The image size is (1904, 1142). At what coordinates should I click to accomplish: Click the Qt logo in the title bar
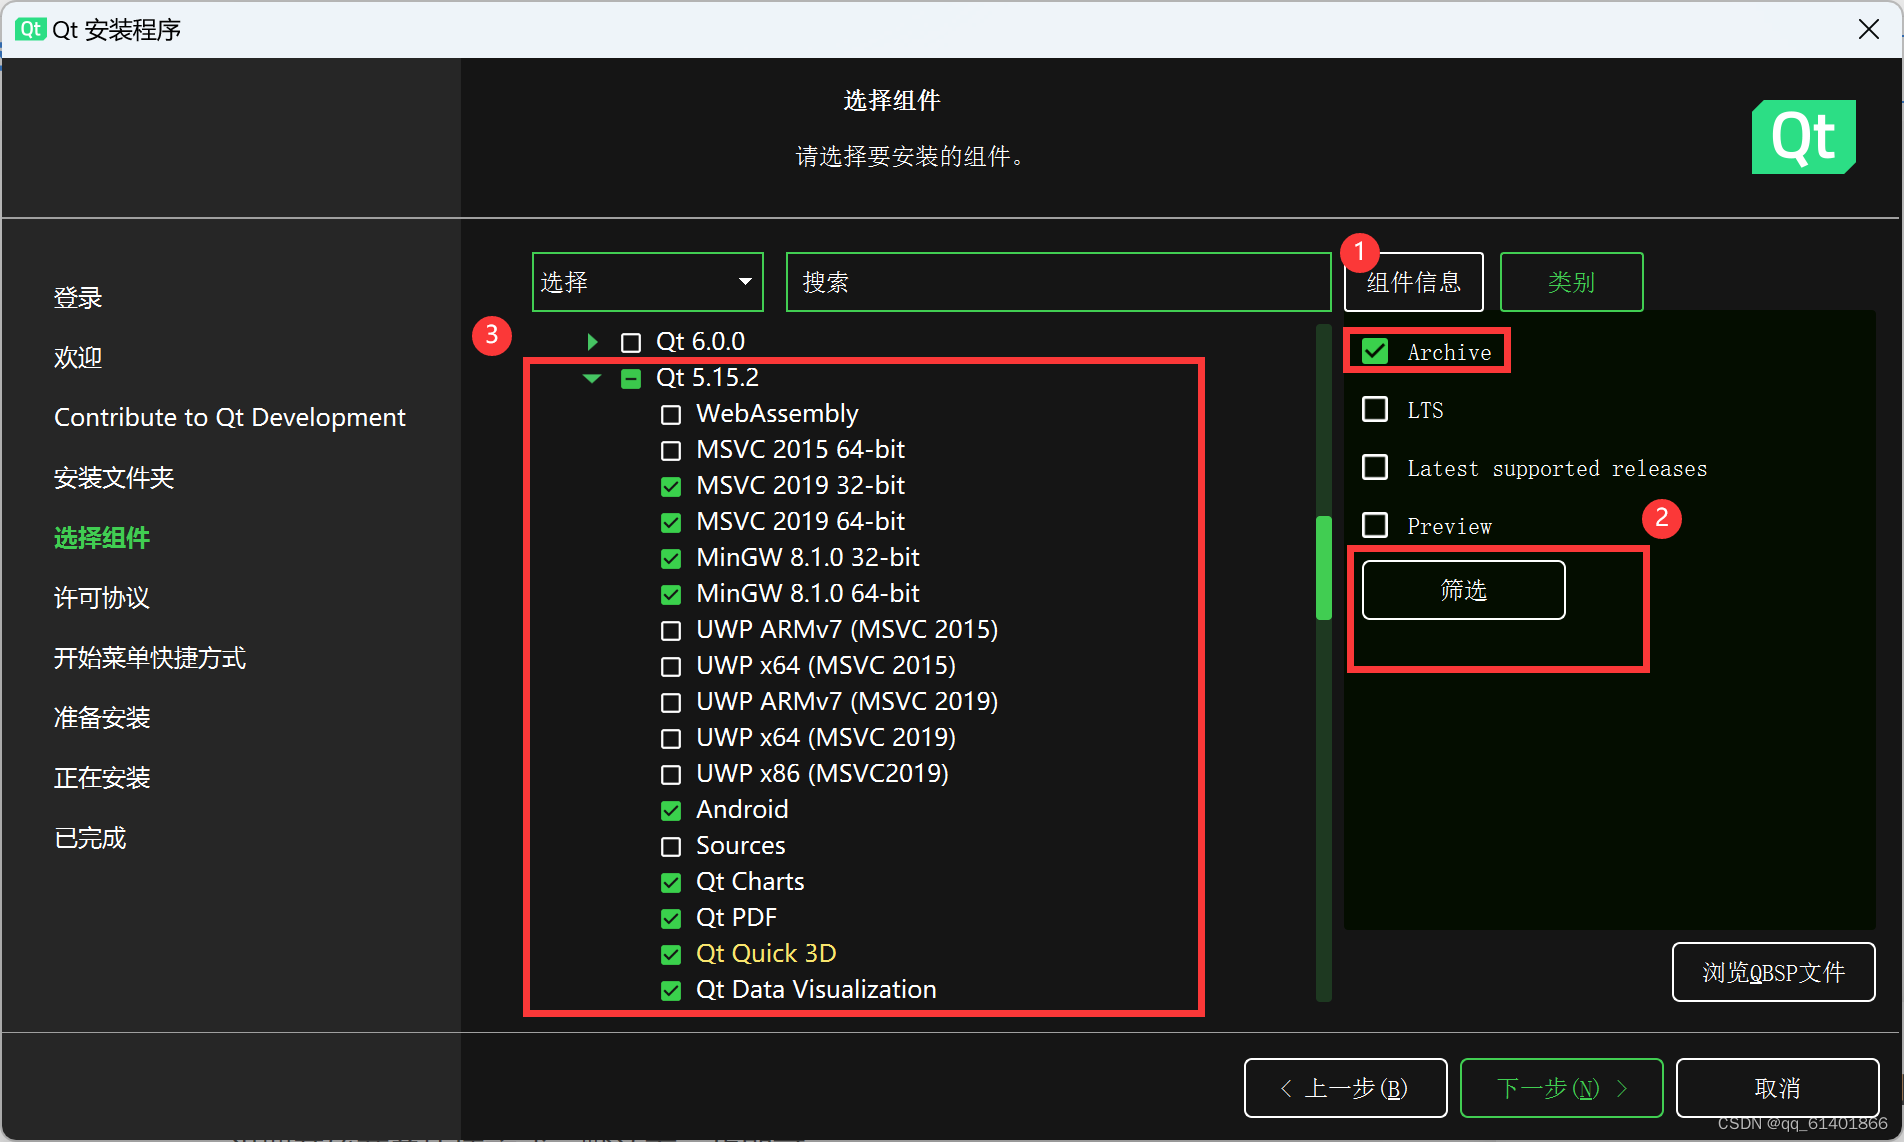30,29
